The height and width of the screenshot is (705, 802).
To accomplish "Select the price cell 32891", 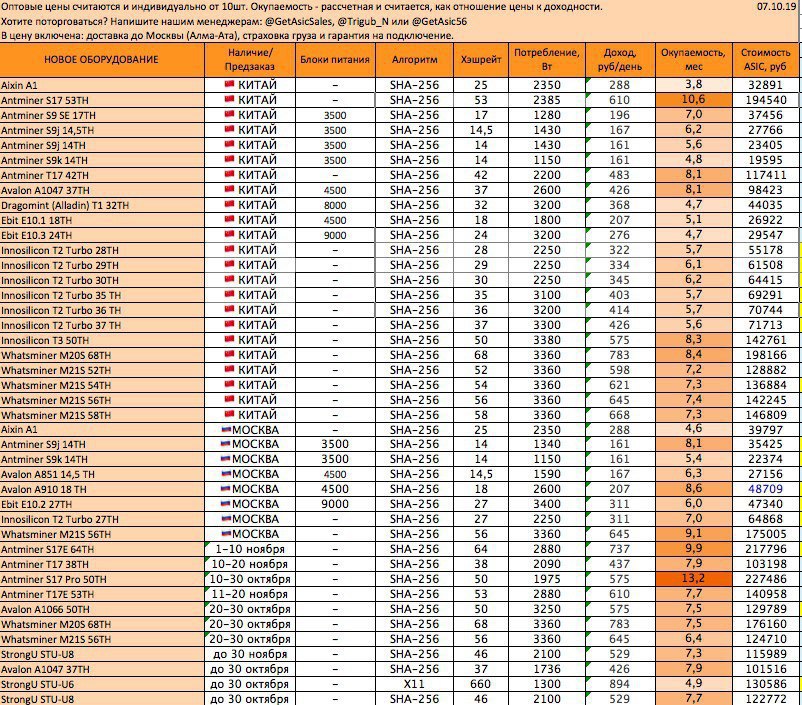I will (766, 85).
